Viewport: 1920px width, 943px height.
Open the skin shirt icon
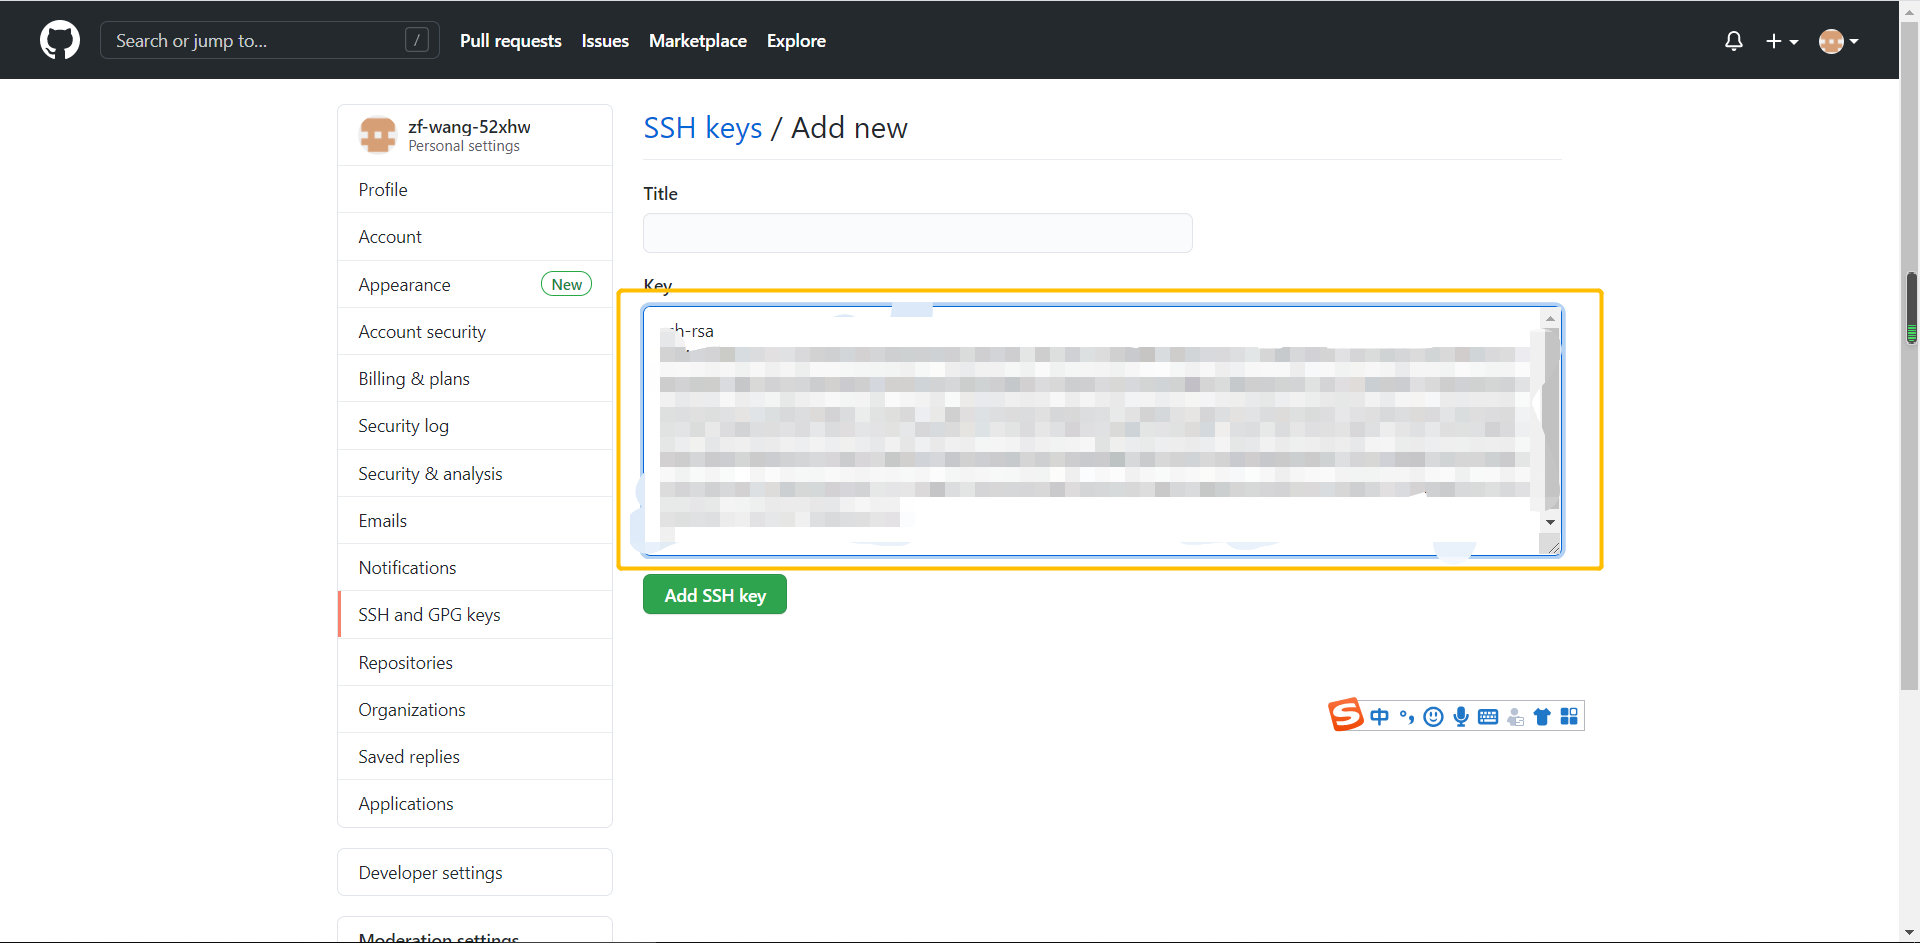pos(1541,716)
